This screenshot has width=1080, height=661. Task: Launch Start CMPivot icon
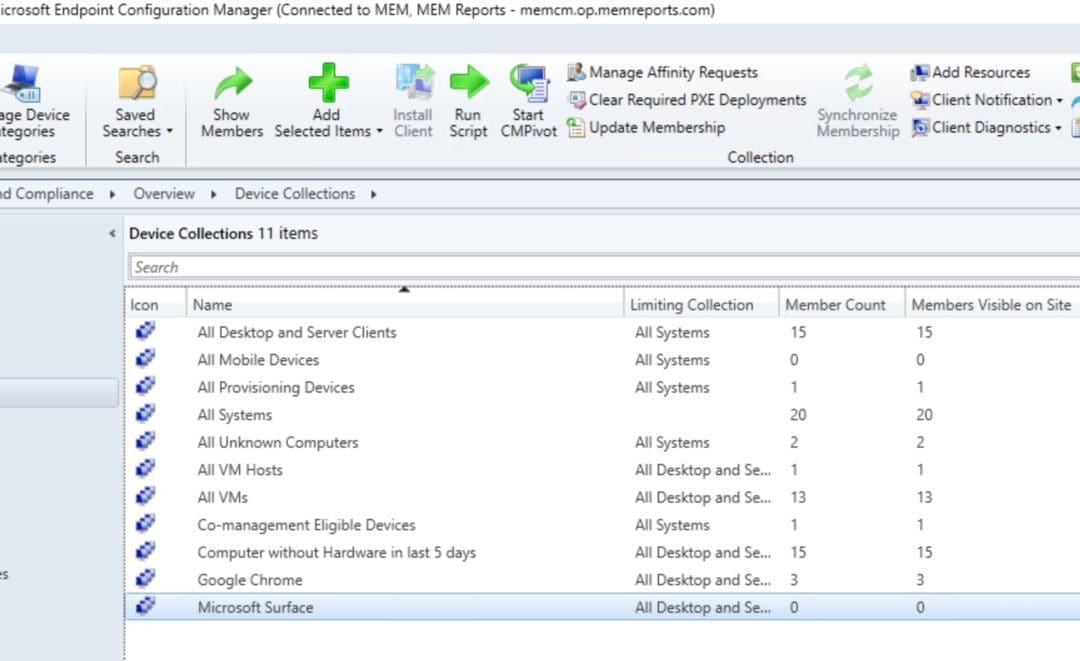pos(529,83)
